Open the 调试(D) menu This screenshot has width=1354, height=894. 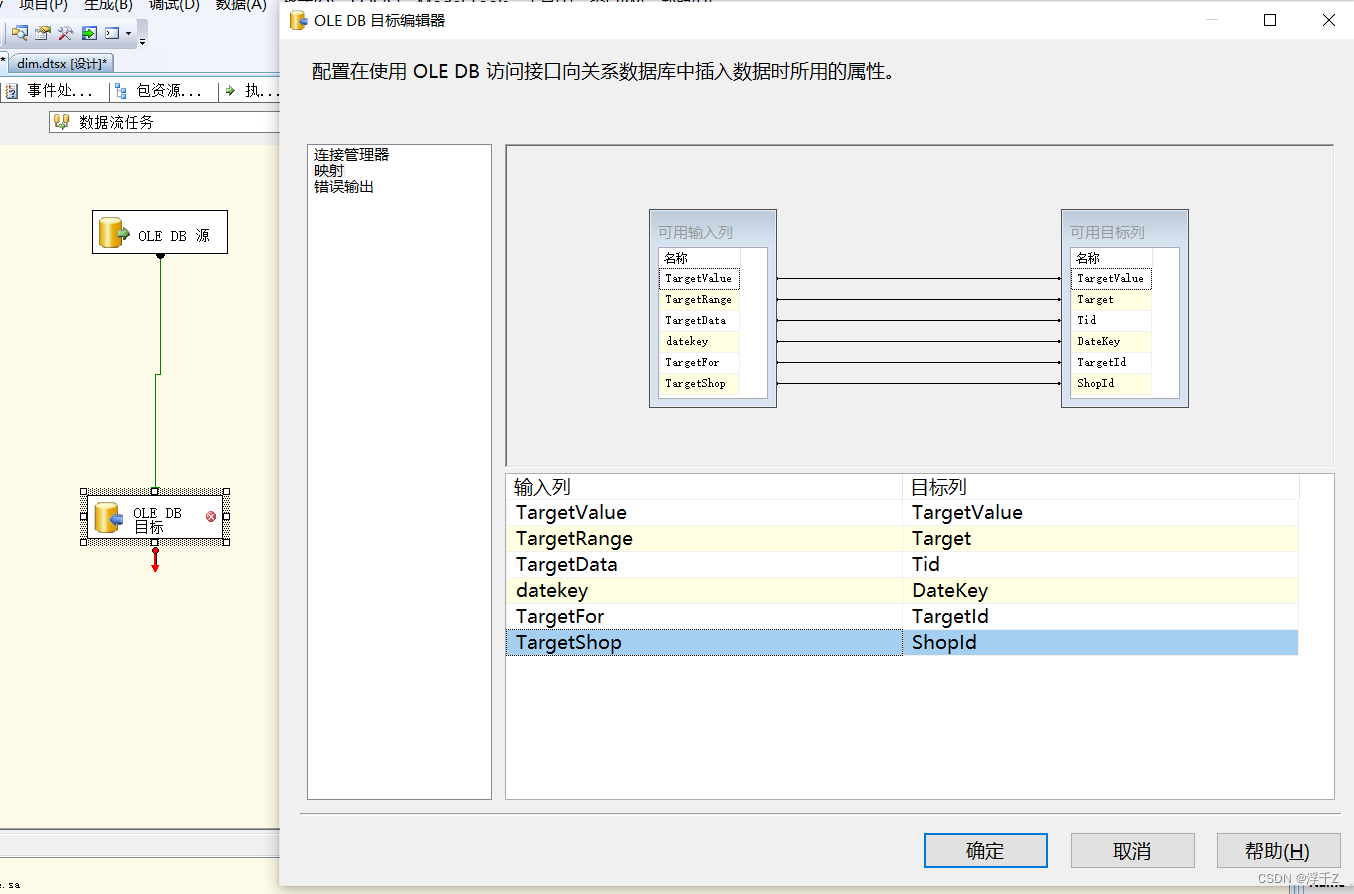(174, 5)
